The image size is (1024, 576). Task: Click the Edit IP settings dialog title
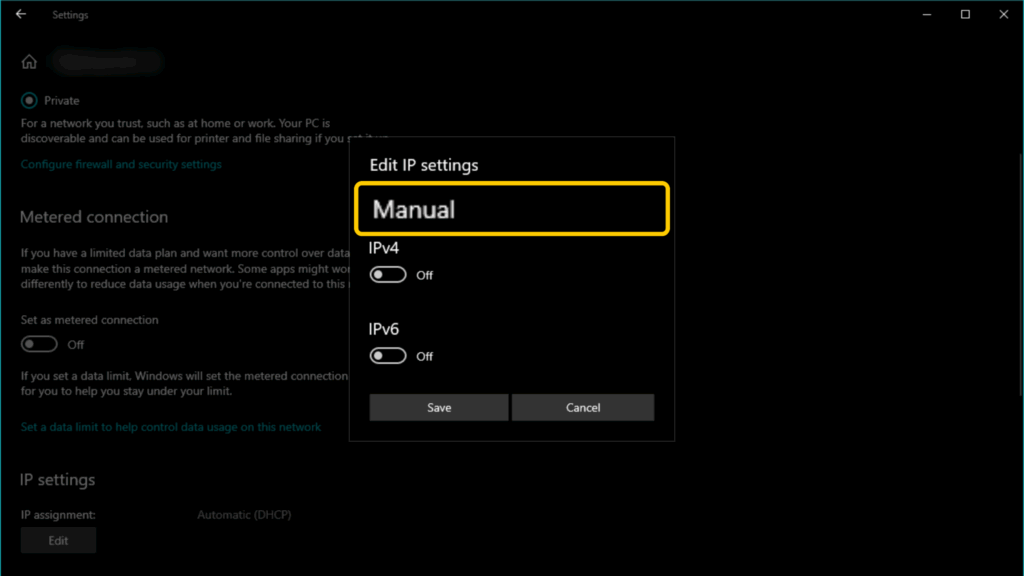(424, 165)
